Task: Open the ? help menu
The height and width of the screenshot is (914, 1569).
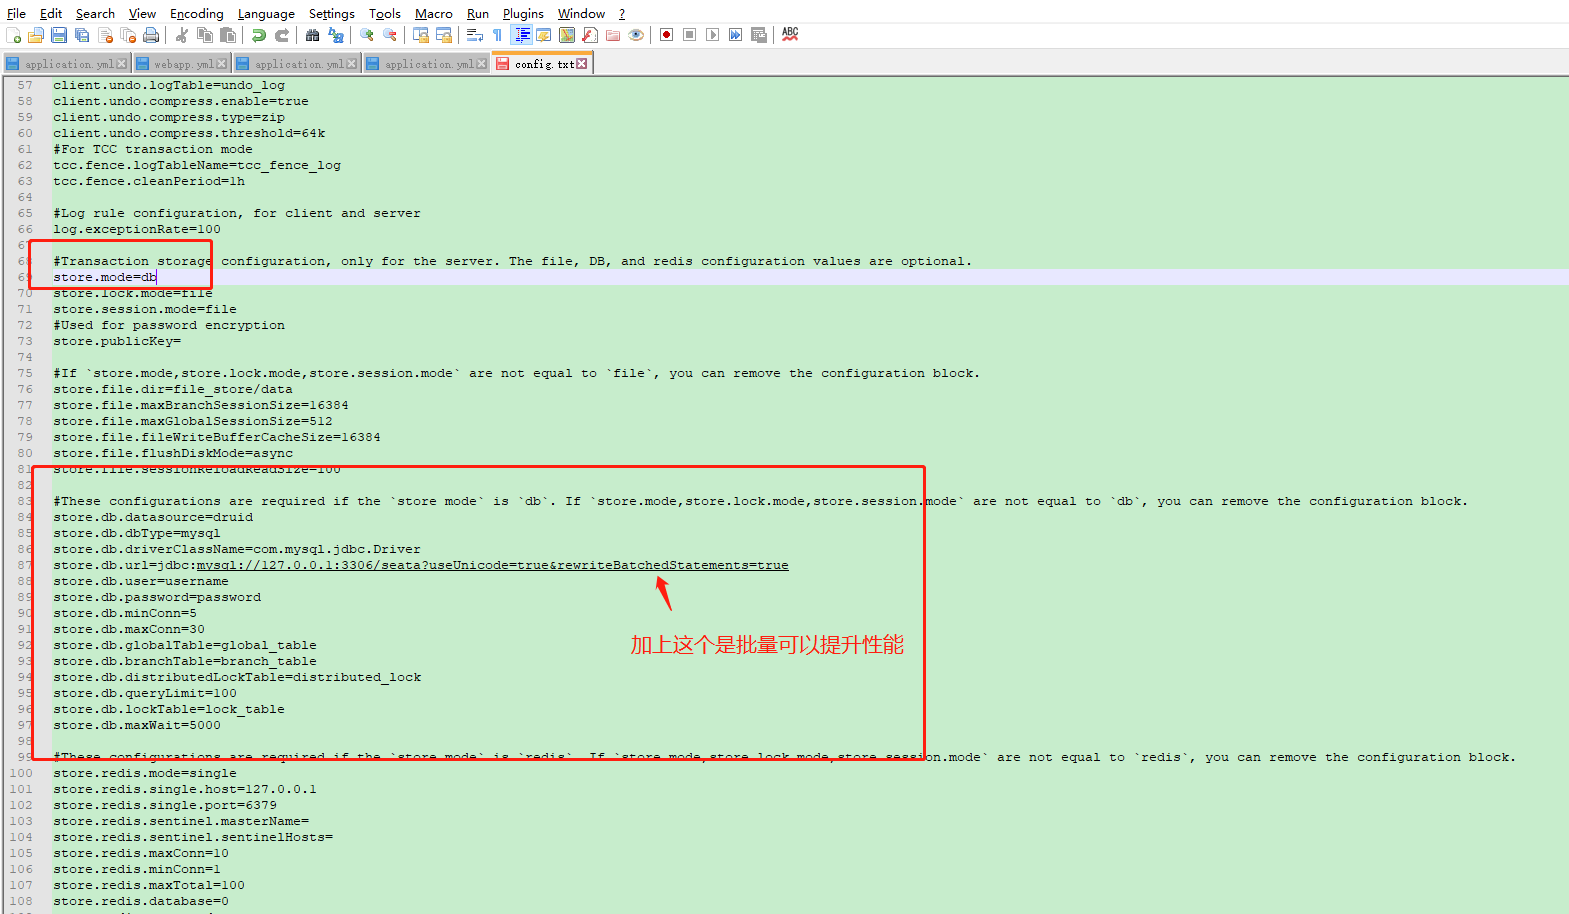Action: click(x=622, y=14)
